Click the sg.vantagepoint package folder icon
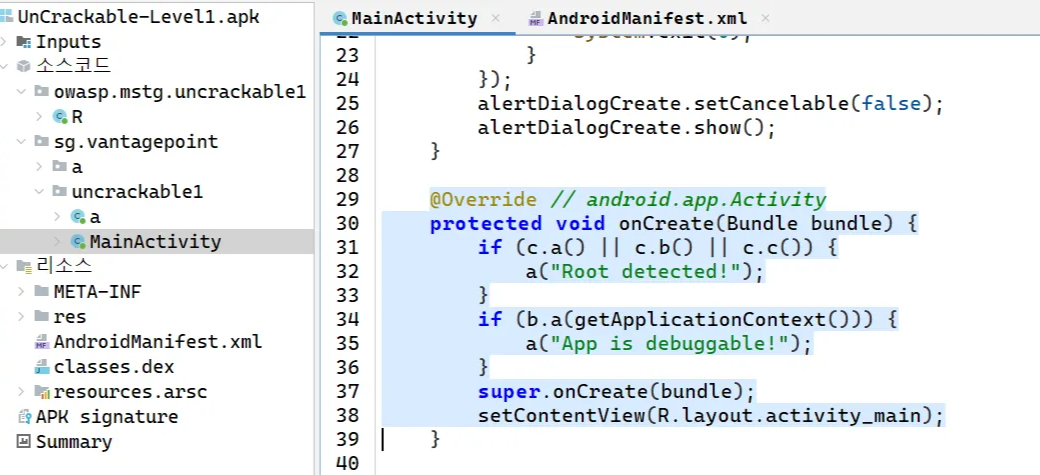The image size is (1040, 475). [x=42, y=142]
